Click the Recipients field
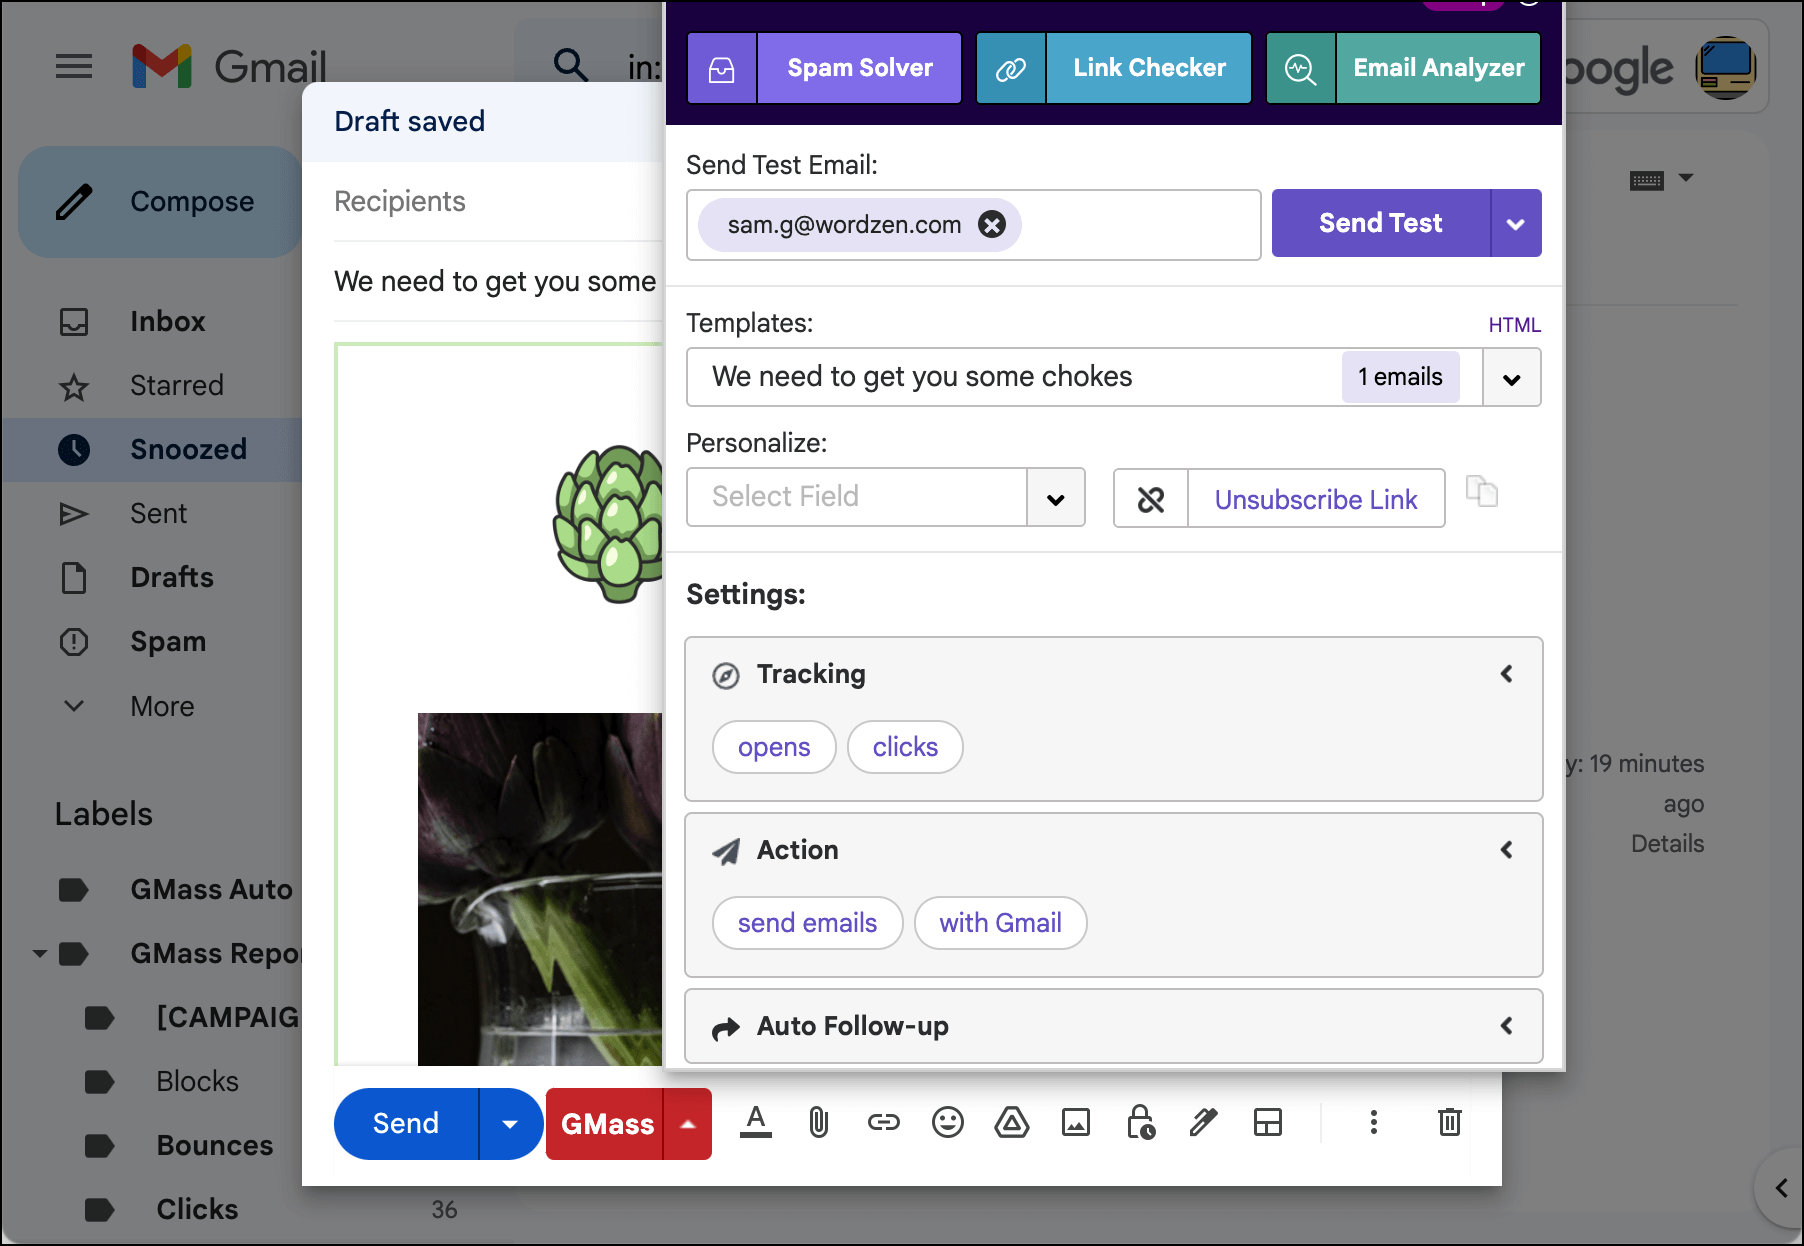 tap(498, 201)
